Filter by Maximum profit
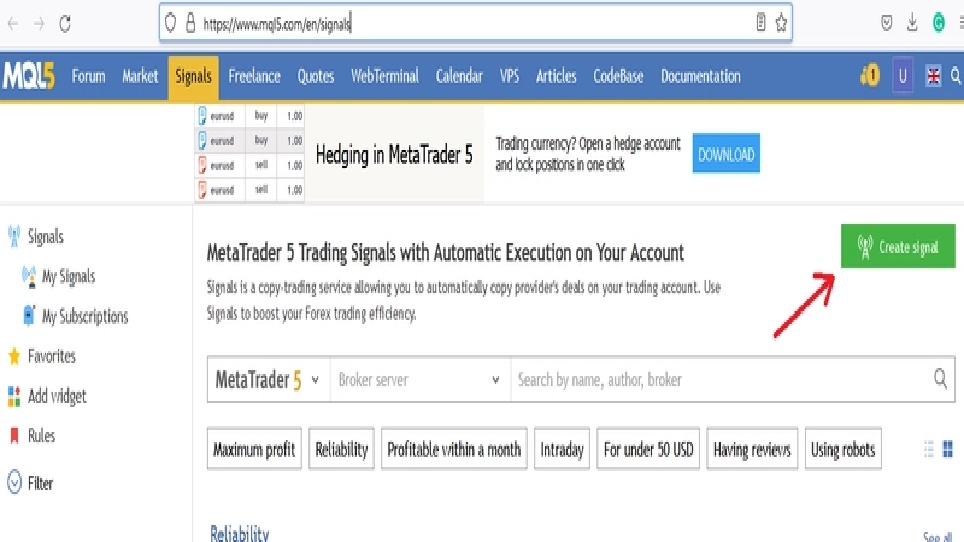The height and width of the screenshot is (542, 964). pyautogui.click(x=254, y=449)
